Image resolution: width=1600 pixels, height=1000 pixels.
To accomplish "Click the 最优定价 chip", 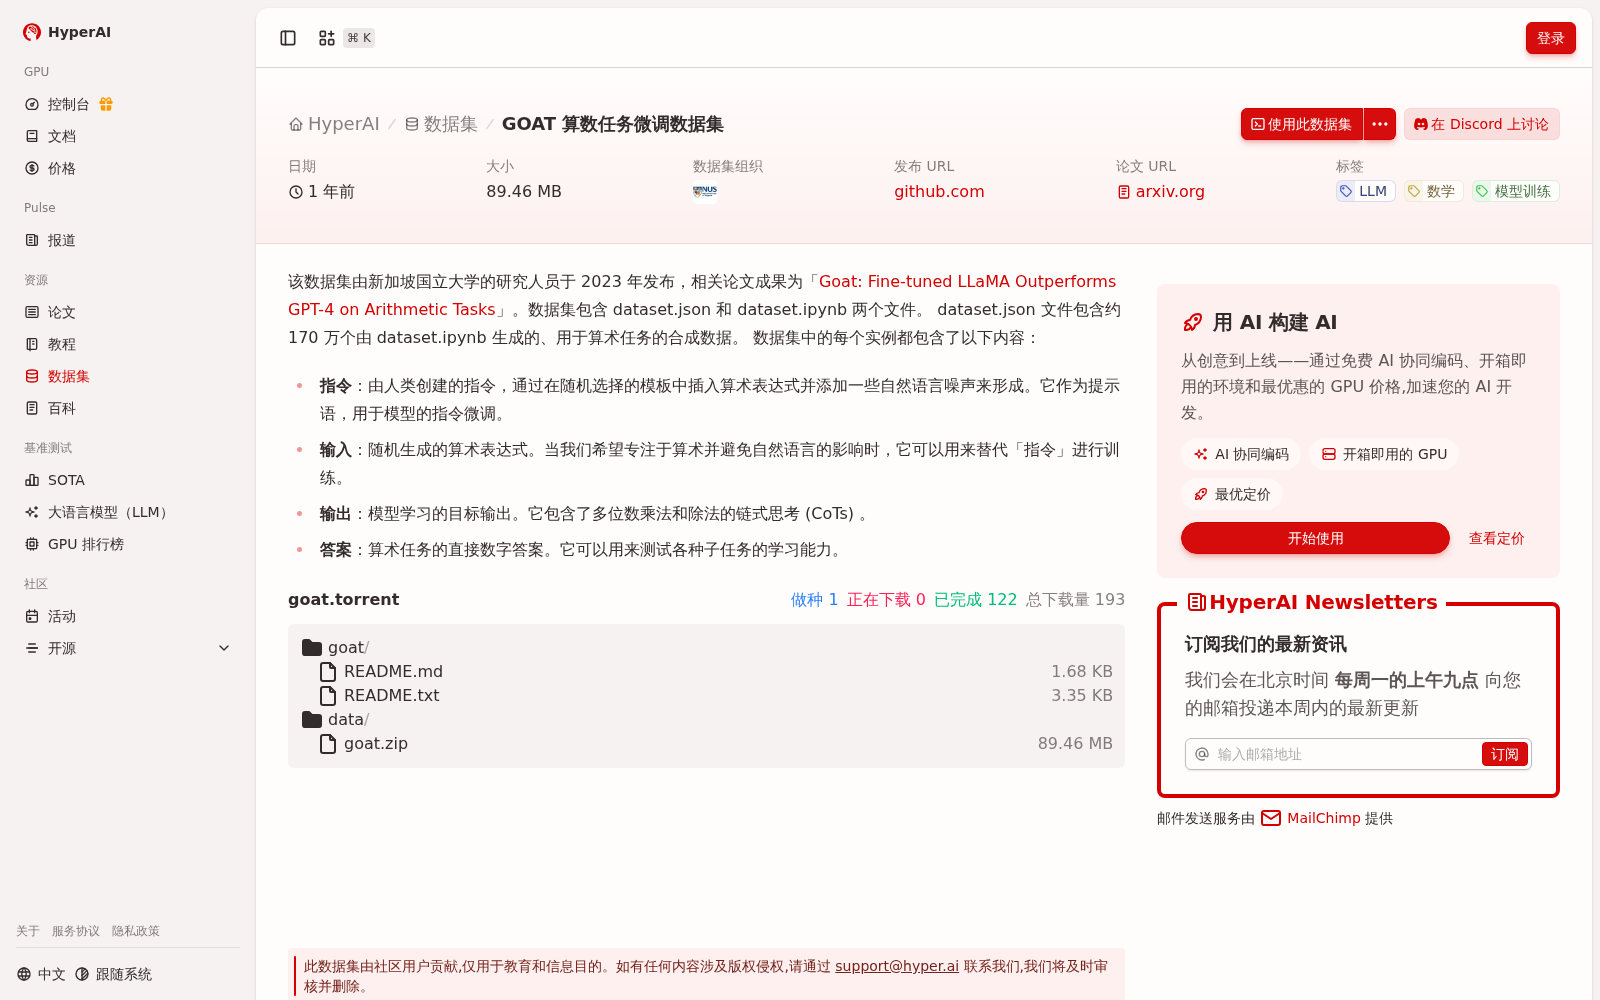I will [1232, 494].
